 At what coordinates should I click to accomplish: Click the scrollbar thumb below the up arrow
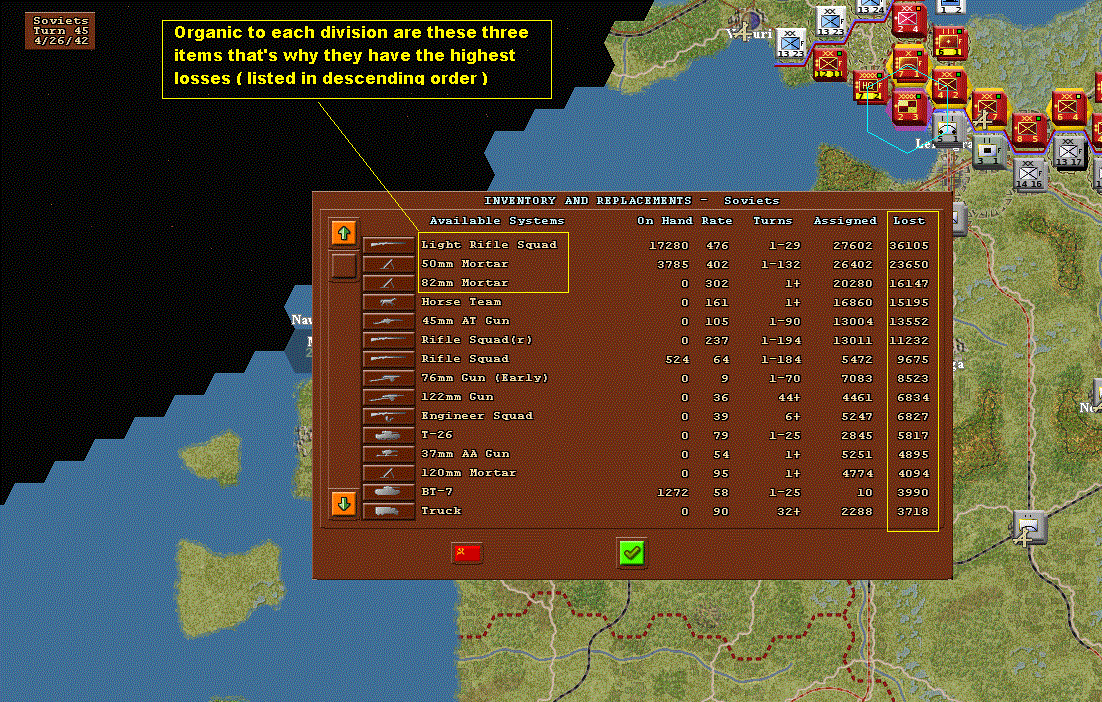pos(344,265)
